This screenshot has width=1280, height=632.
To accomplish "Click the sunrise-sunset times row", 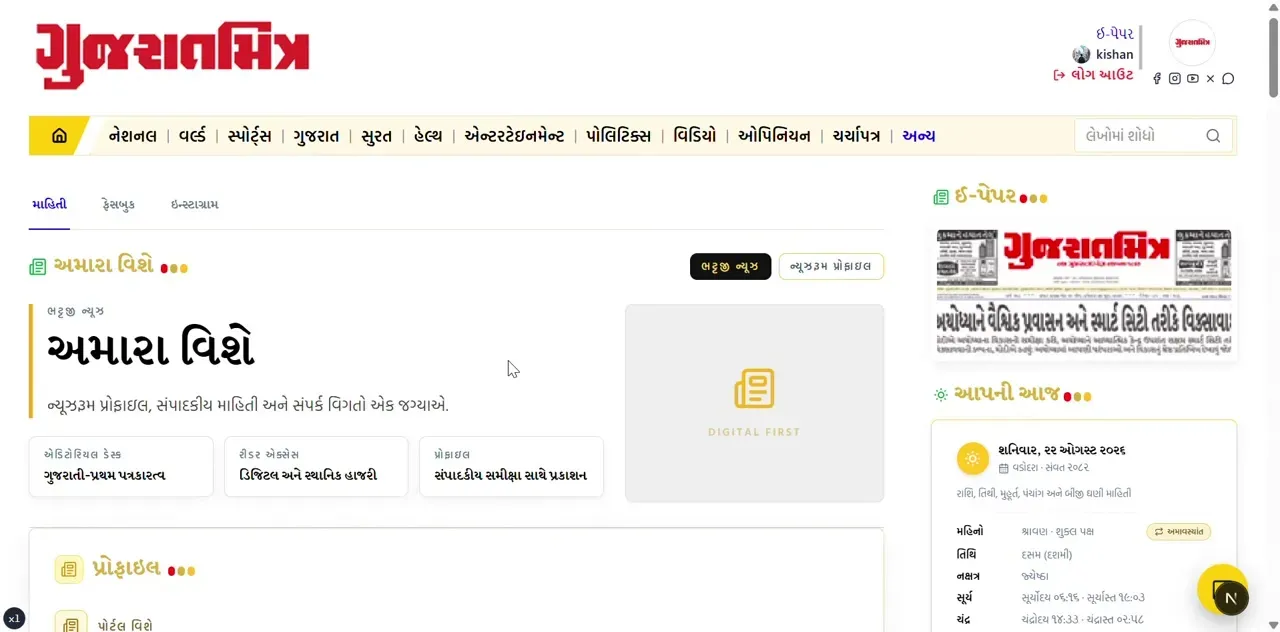I will coord(1084,598).
